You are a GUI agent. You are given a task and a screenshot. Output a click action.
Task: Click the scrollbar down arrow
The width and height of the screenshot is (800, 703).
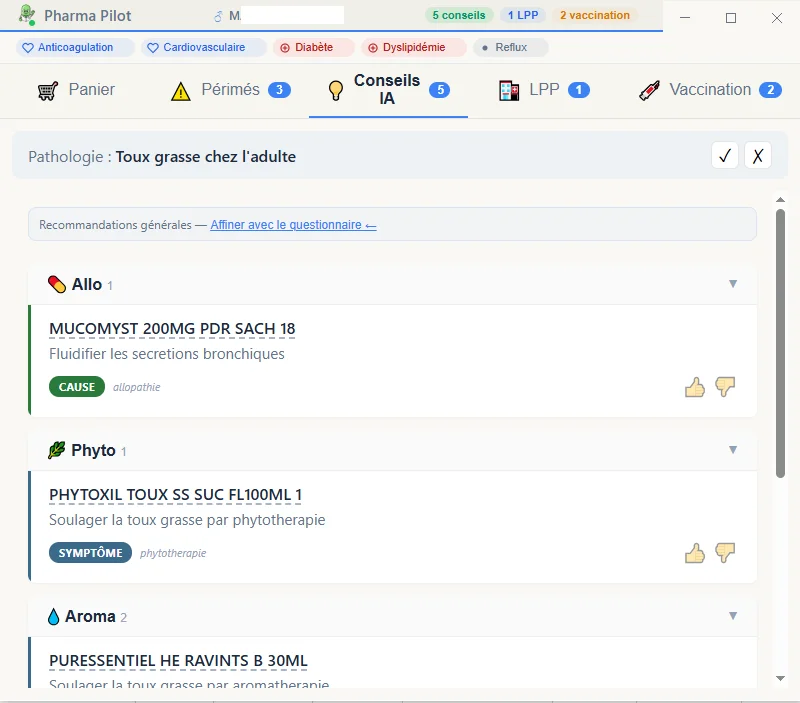click(780, 678)
